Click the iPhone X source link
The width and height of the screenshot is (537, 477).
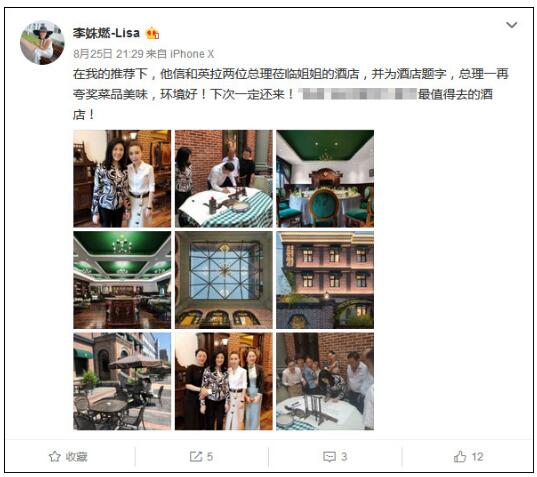coord(192,54)
